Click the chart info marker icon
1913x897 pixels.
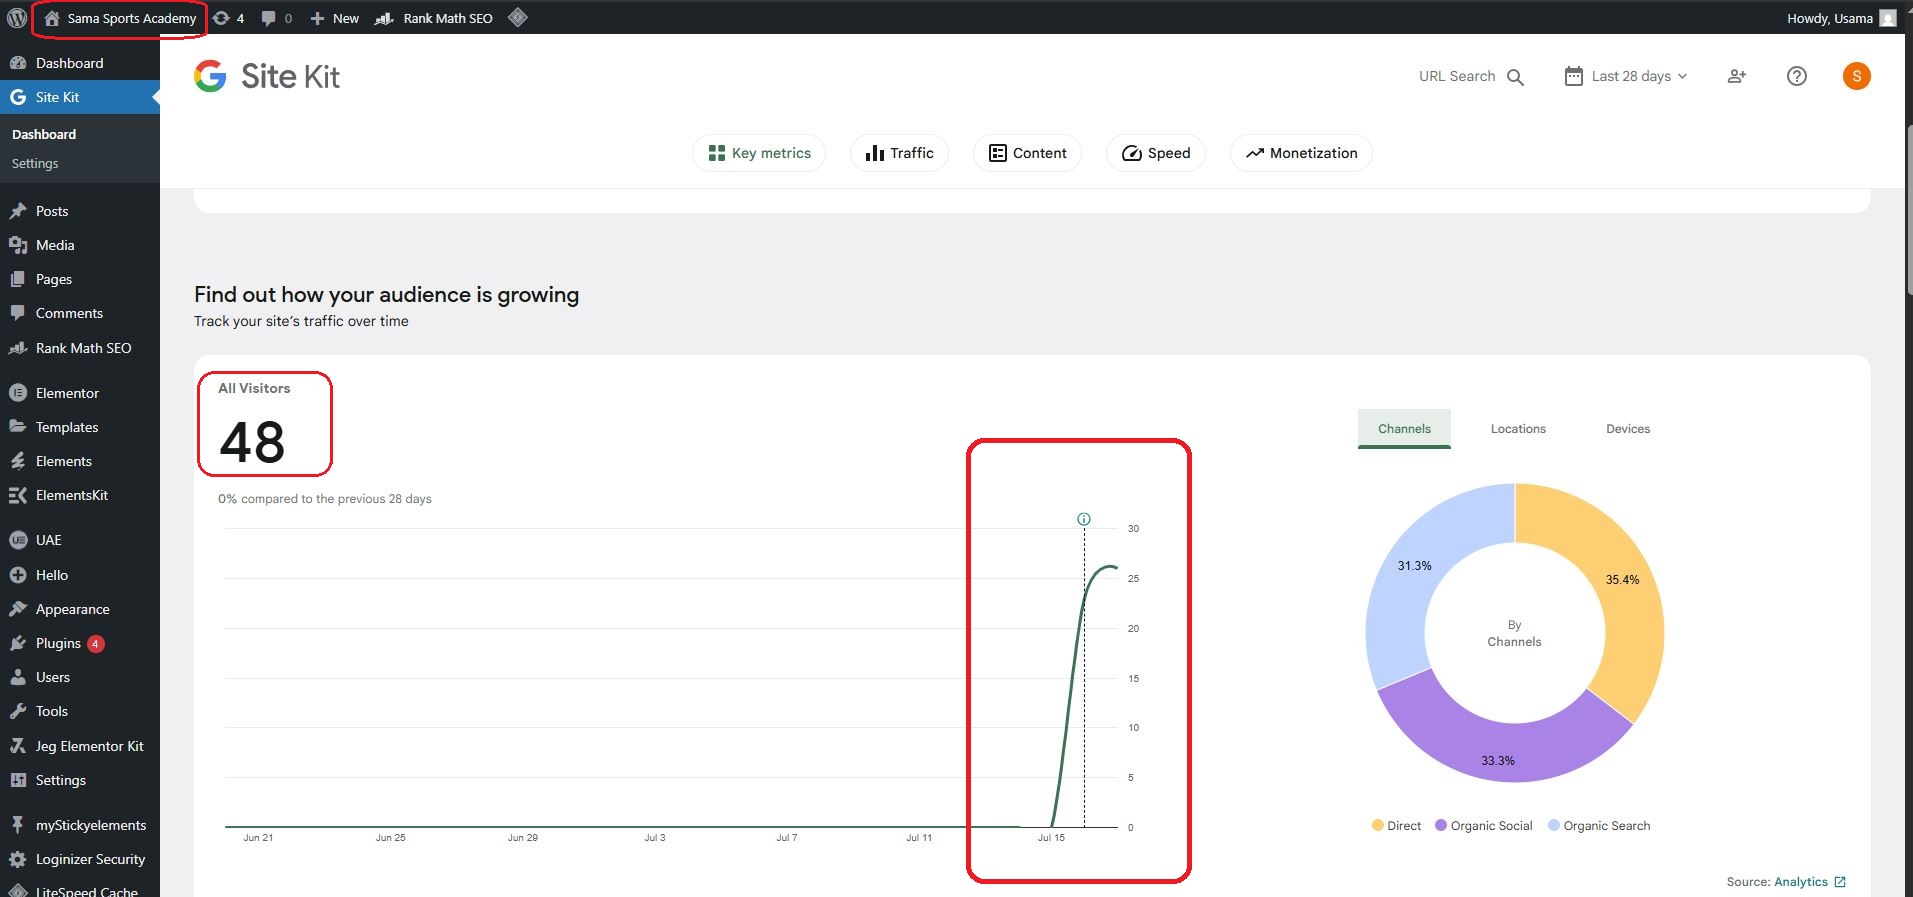pos(1083,519)
